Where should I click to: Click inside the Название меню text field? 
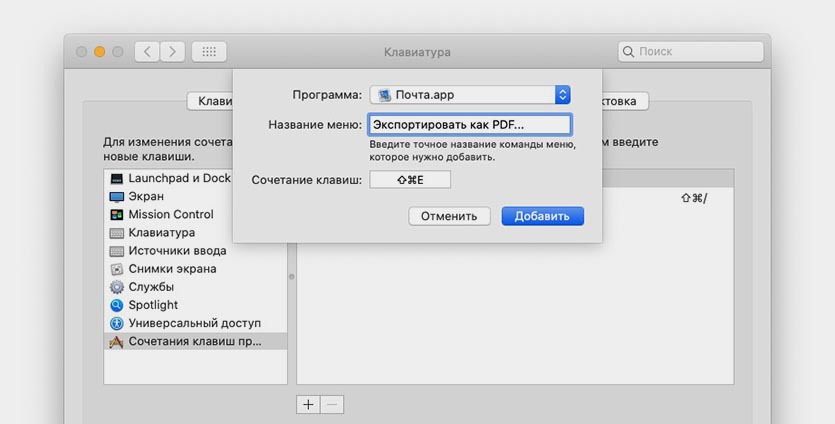pyautogui.click(x=469, y=125)
